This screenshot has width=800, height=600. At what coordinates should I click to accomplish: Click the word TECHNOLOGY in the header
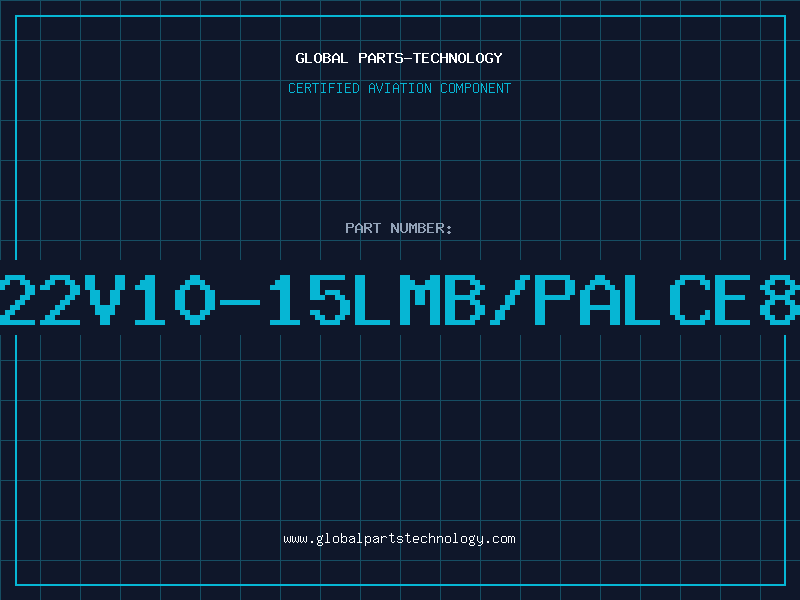point(458,58)
